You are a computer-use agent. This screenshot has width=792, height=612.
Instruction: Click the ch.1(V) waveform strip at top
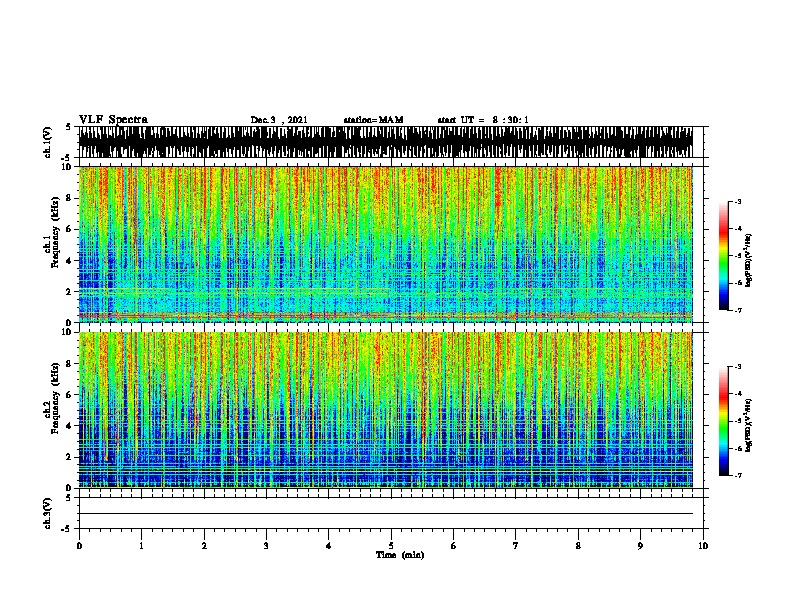click(x=385, y=142)
